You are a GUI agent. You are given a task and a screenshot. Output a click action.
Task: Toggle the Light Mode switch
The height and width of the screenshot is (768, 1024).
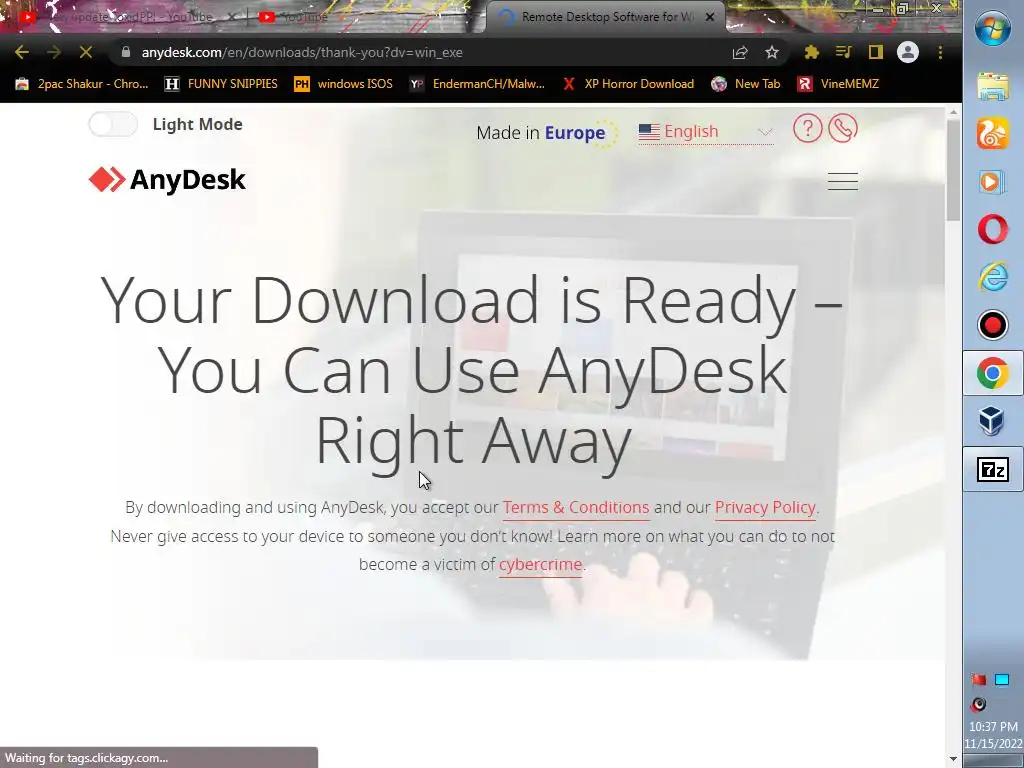coord(113,124)
